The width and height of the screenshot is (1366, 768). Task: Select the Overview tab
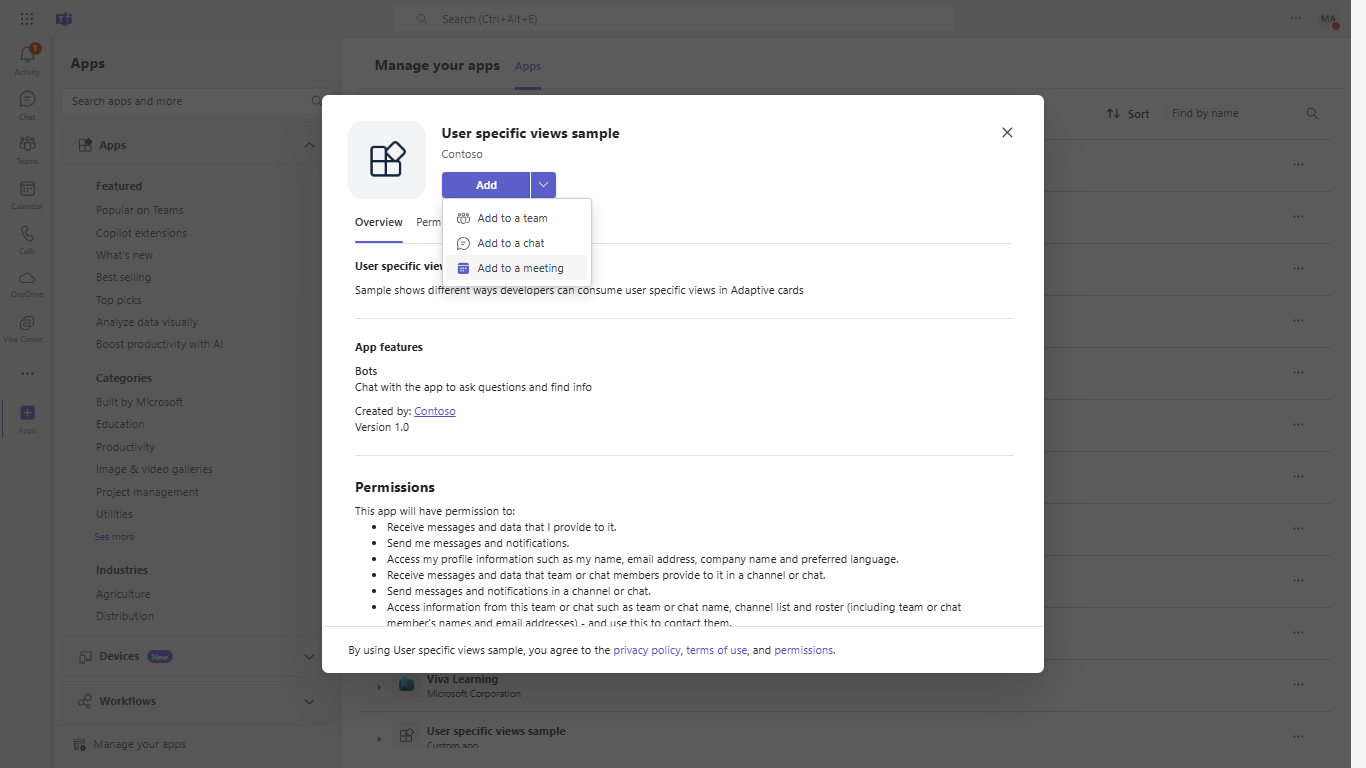click(379, 222)
